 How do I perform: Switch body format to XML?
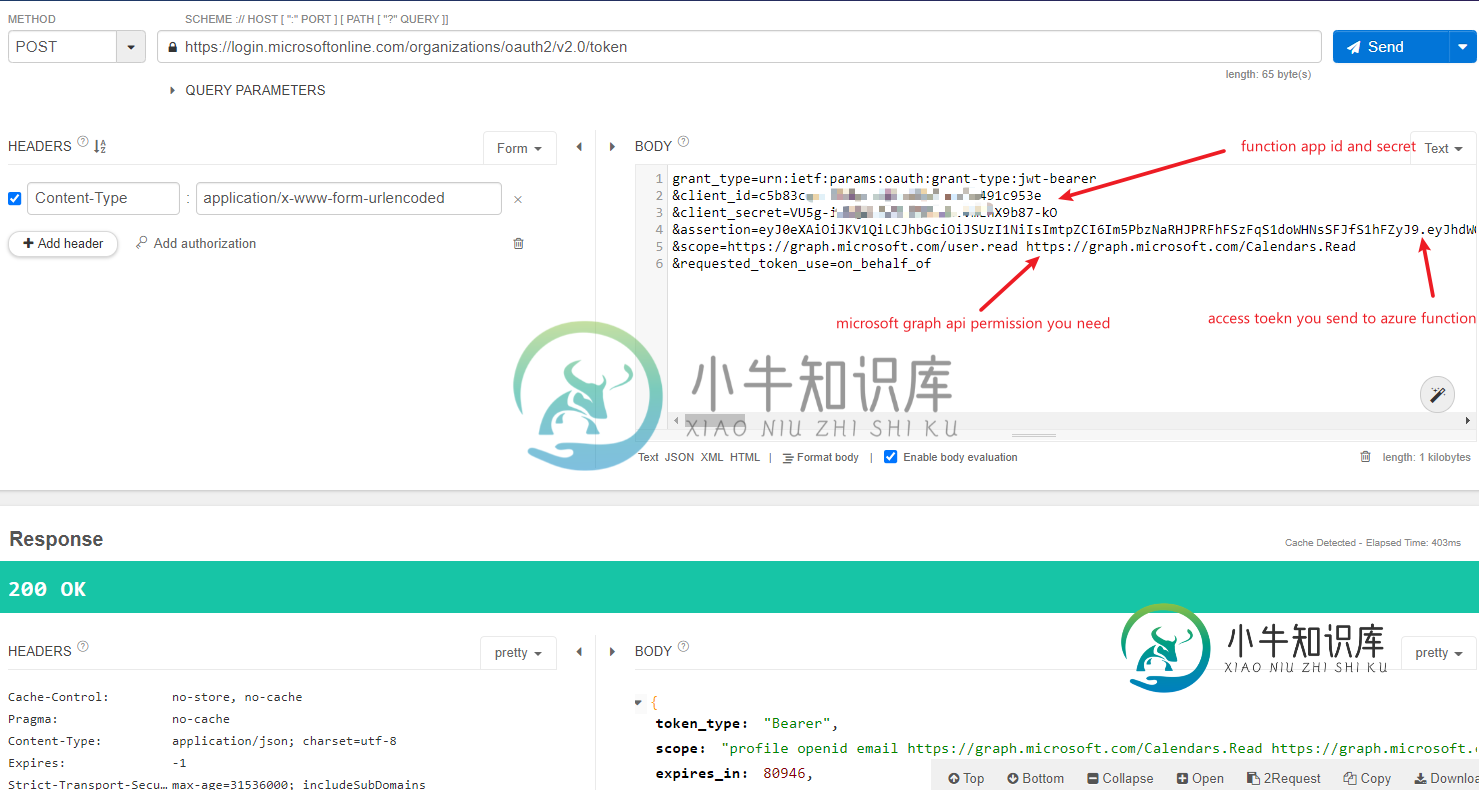pyautogui.click(x=712, y=457)
